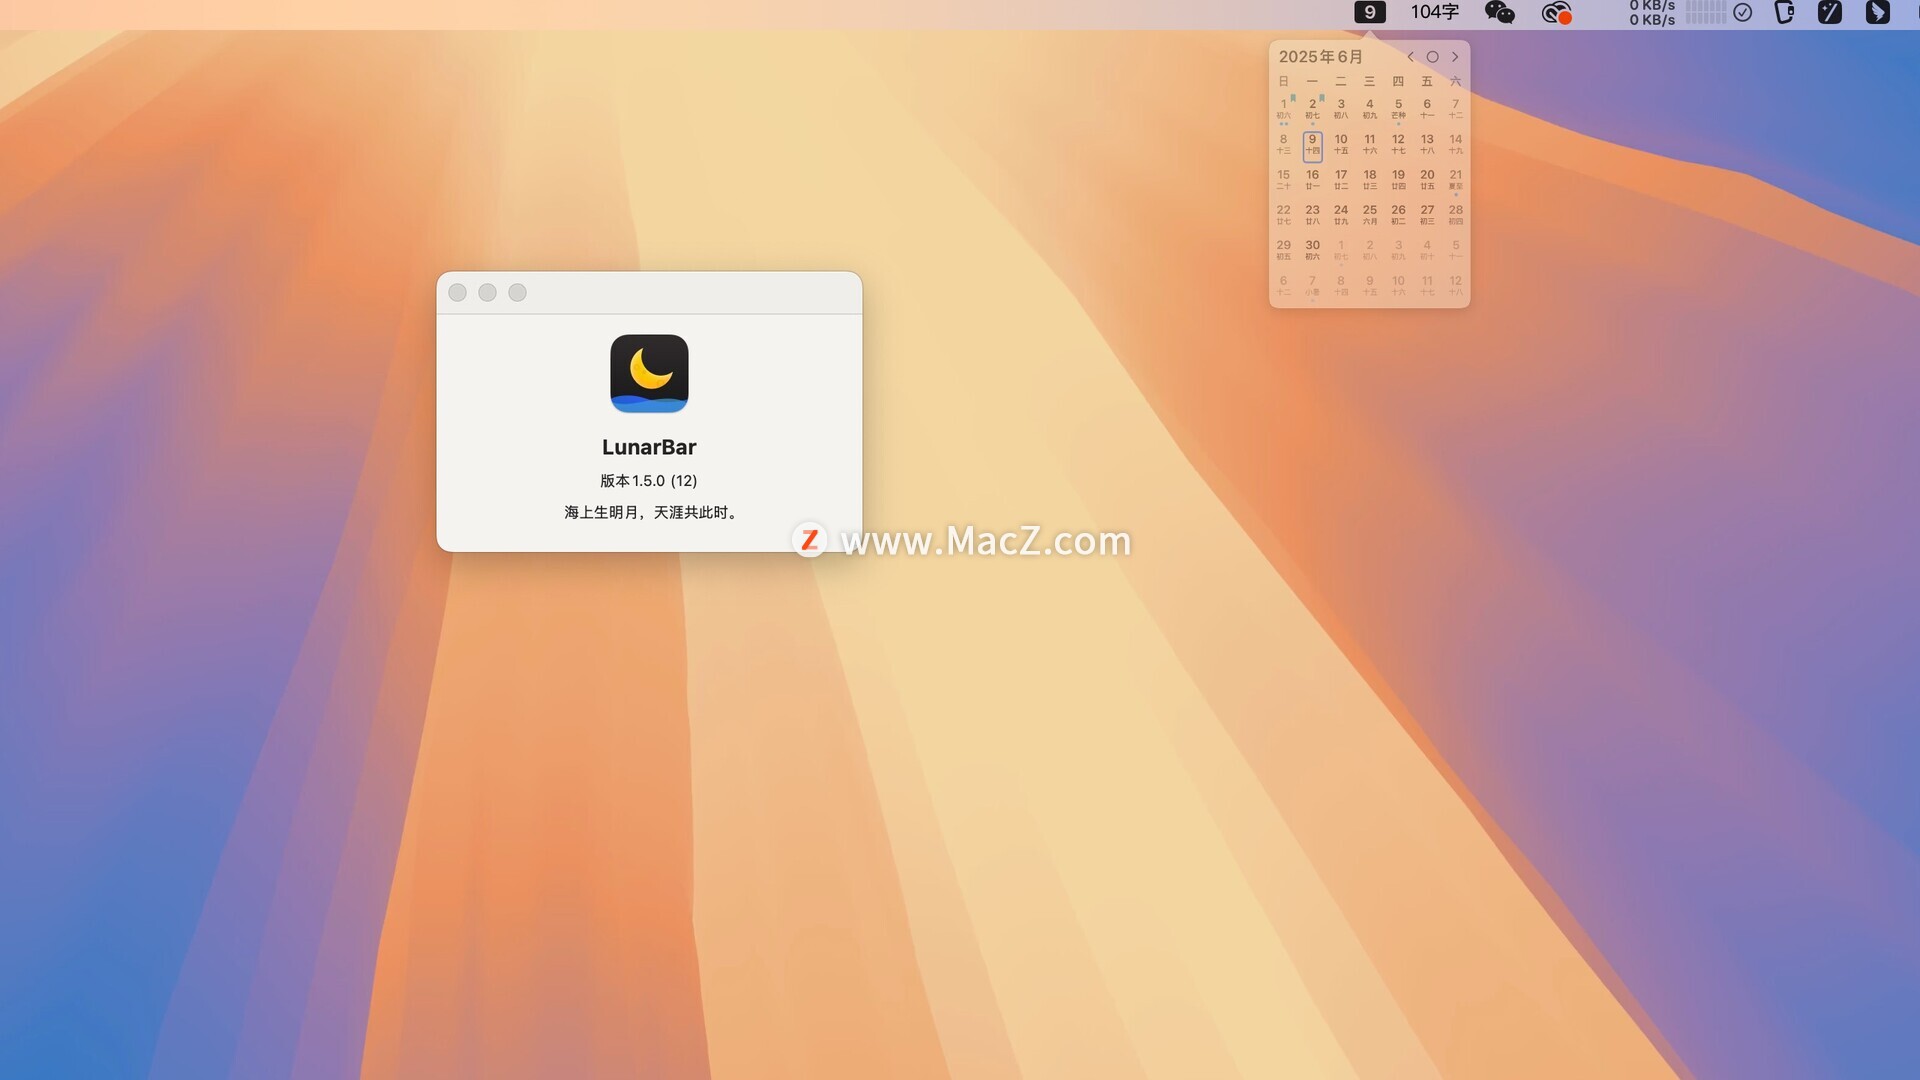Select June 16 廿一 in calendar
Viewport: 1920px width, 1080px height.
(1313, 180)
